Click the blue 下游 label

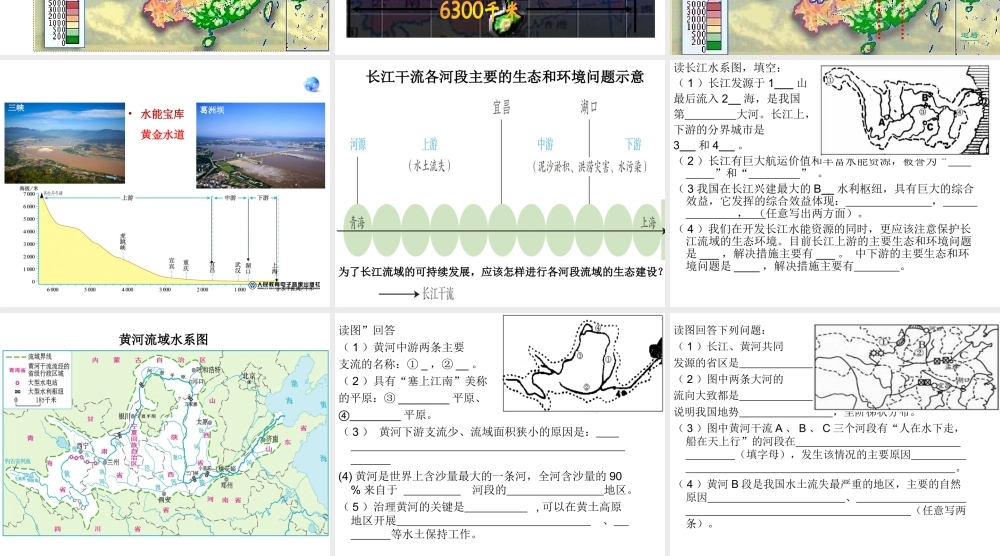pos(633,145)
